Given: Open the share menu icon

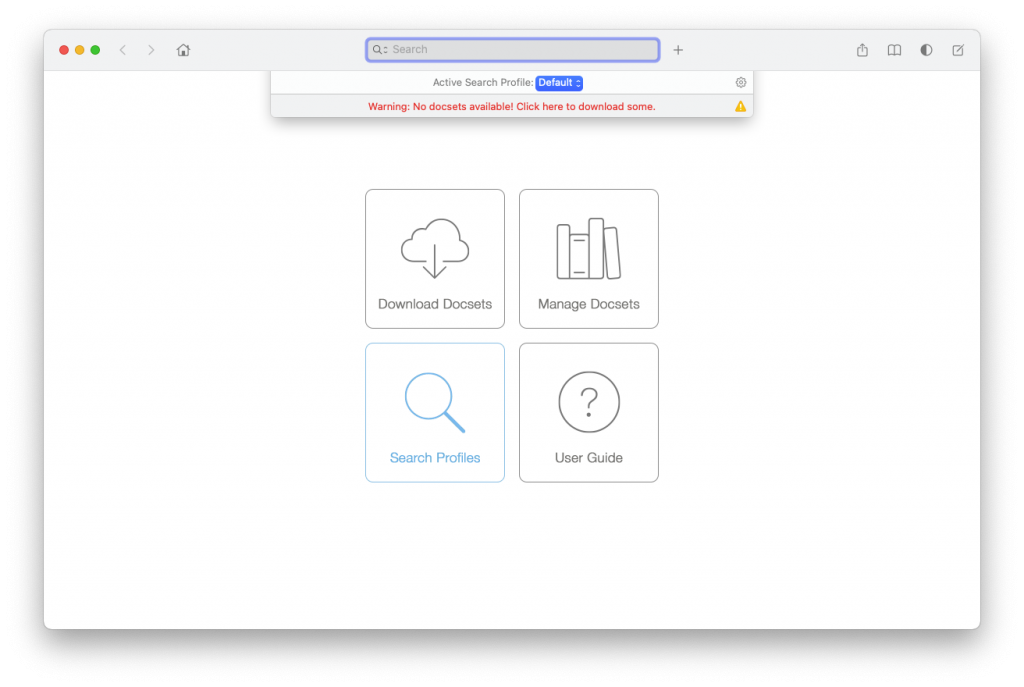Looking at the screenshot, I should tap(862, 50).
